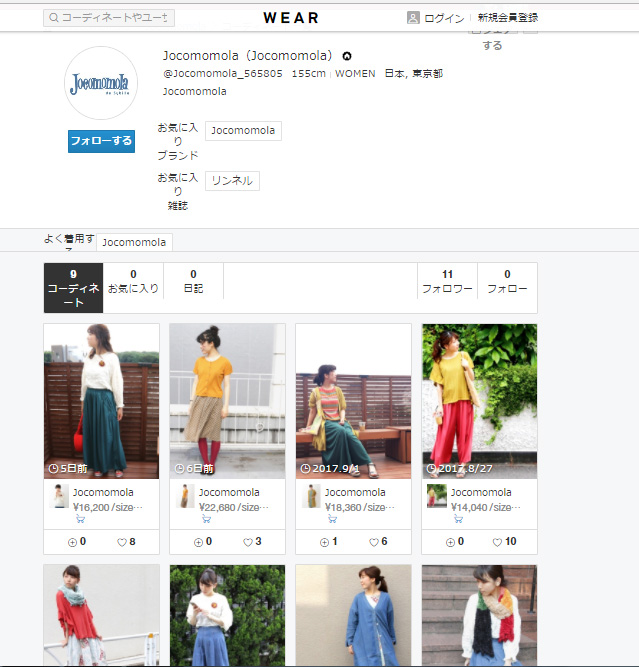Screen dimensions: 639x667
Task: Select the 9 コーディネート tab
Action: (x=73, y=288)
